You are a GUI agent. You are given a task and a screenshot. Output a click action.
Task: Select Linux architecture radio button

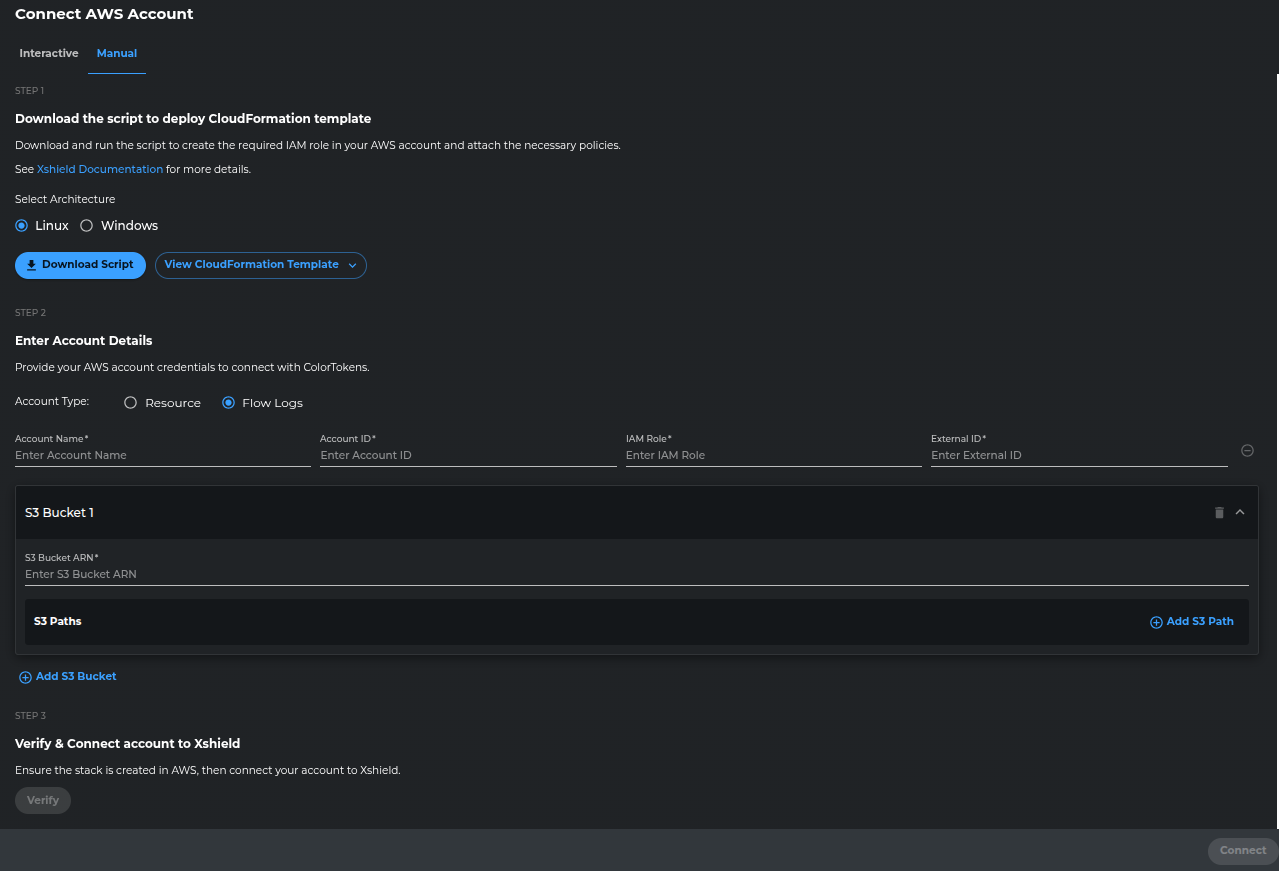22,226
